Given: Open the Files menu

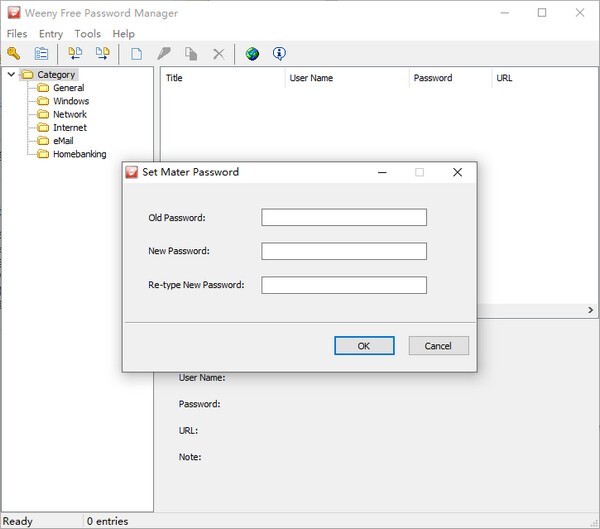Looking at the screenshot, I should (16, 34).
